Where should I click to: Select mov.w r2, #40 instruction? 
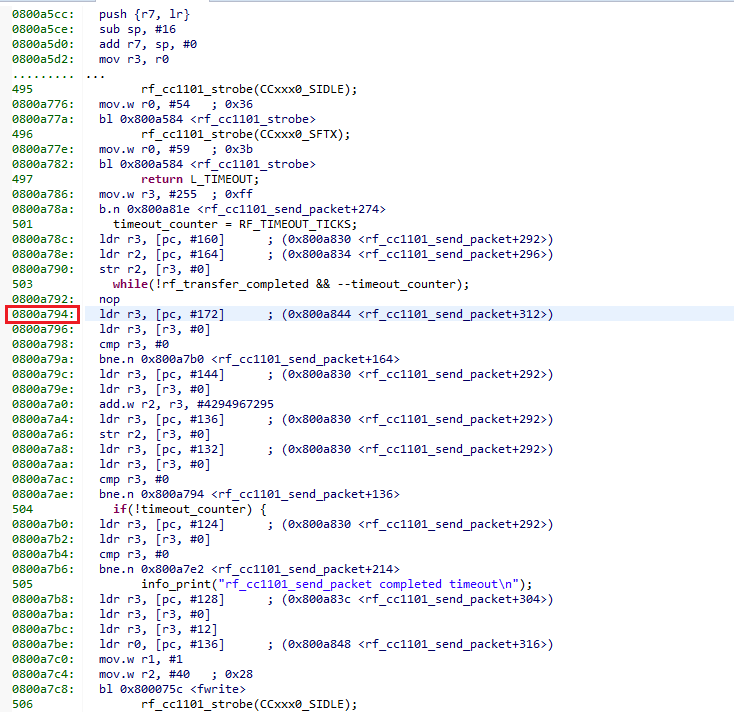pyautogui.click(x=176, y=674)
